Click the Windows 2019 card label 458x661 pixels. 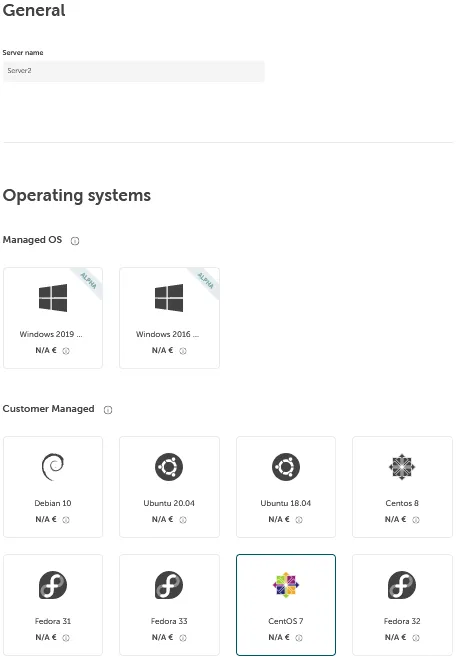click(x=51, y=334)
